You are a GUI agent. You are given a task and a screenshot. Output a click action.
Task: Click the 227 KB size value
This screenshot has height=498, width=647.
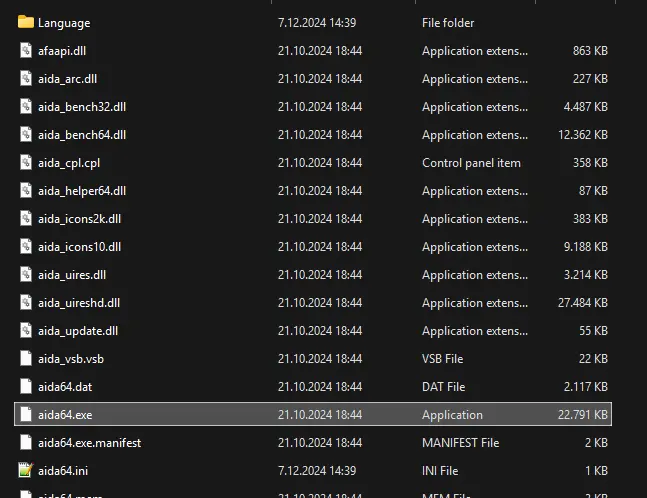(x=590, y=79)
